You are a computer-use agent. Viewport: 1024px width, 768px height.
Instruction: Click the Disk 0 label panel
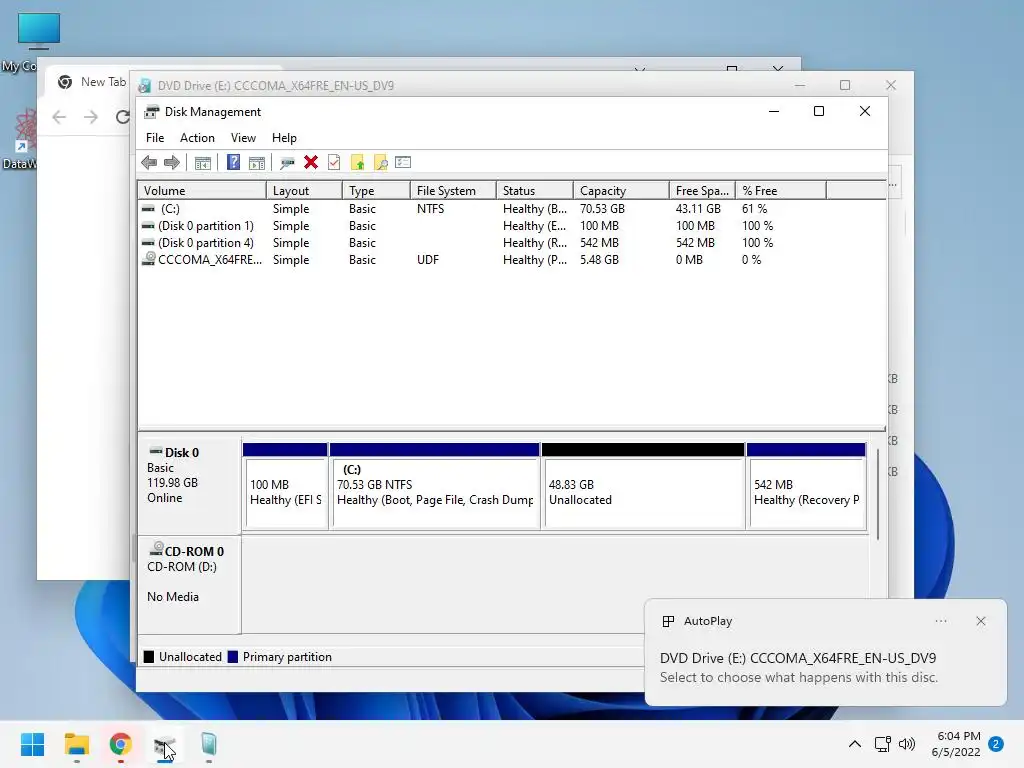[x=189, y=486]
